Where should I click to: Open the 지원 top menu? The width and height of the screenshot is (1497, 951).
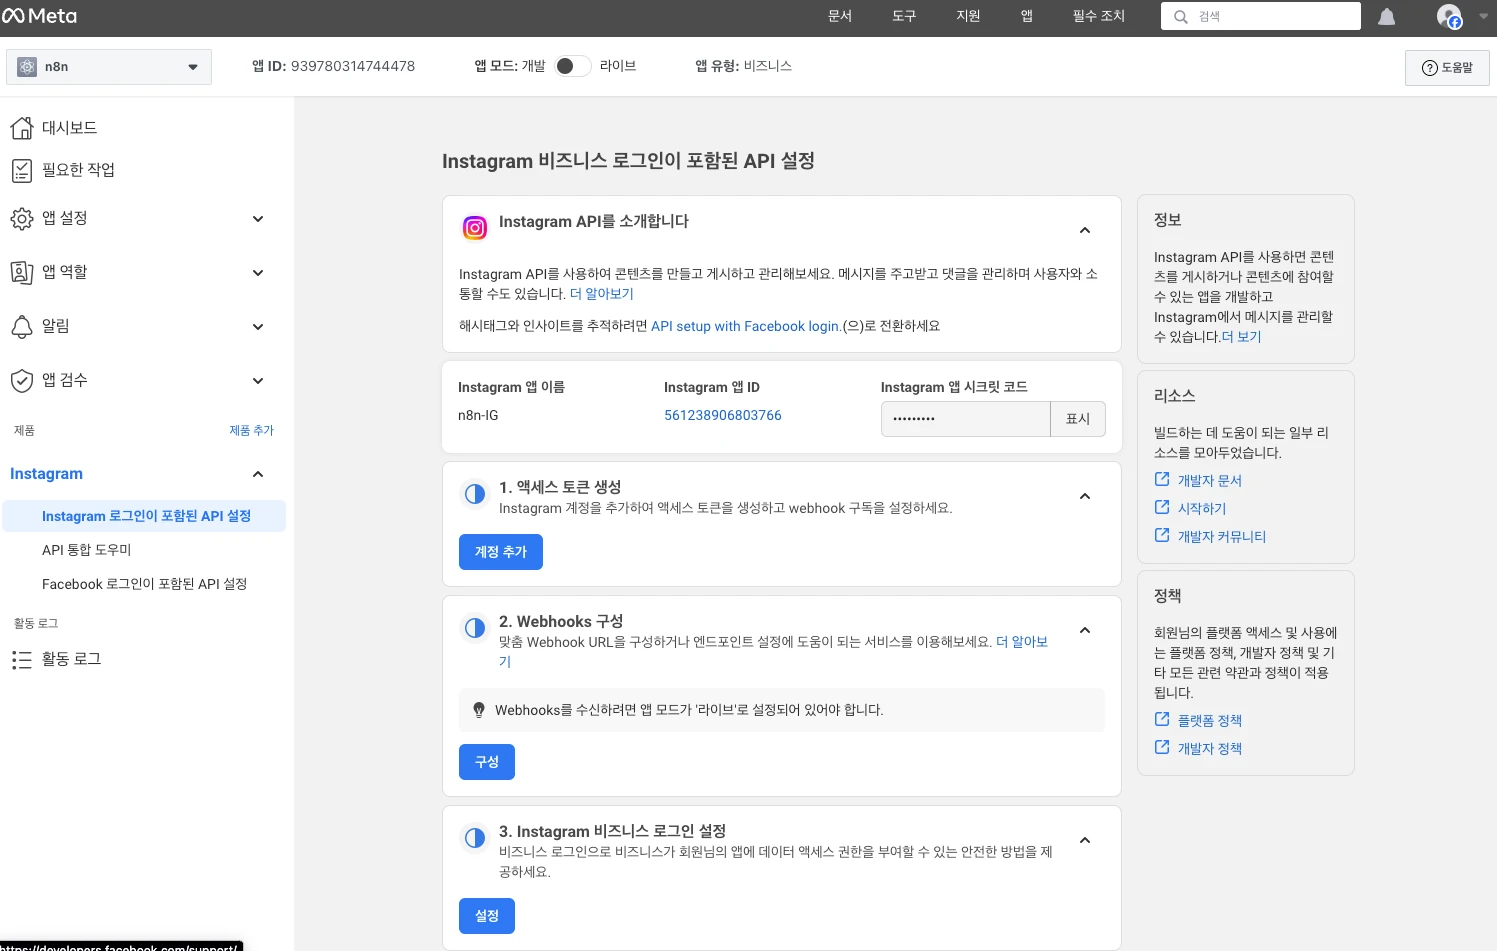(968, 16)
